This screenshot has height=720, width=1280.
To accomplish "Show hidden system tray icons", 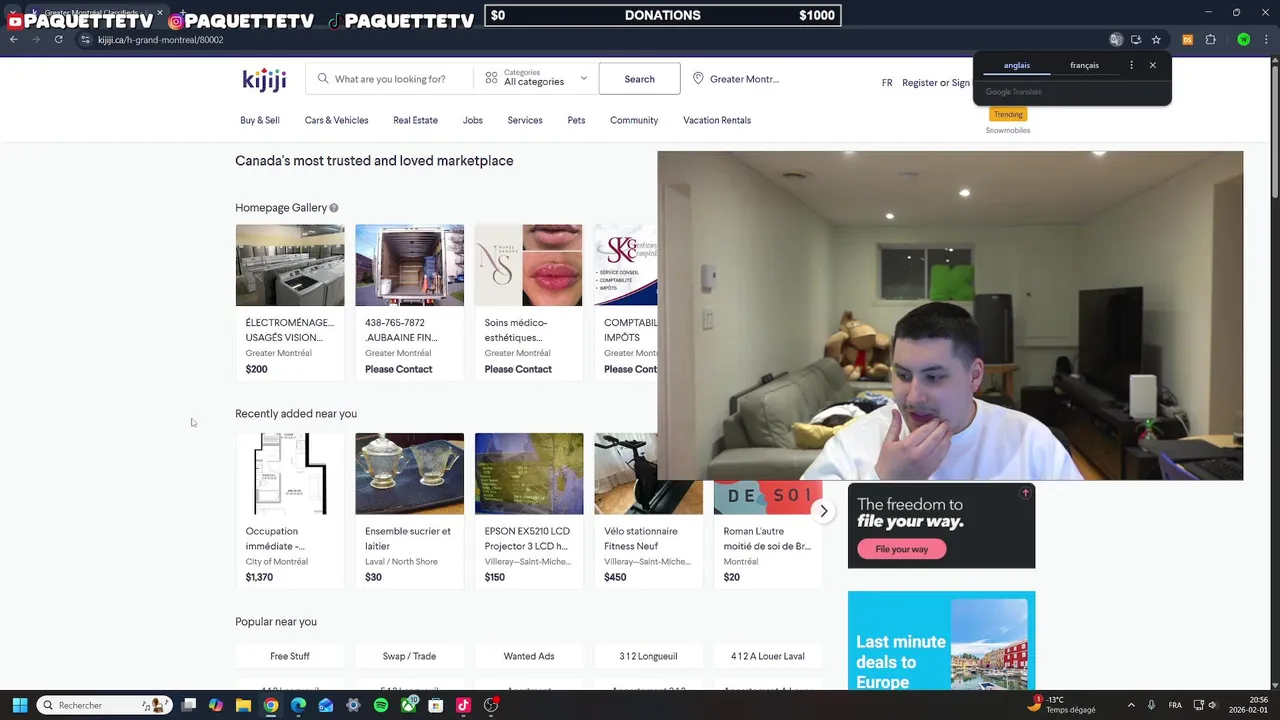I will tap(1131, 705).
